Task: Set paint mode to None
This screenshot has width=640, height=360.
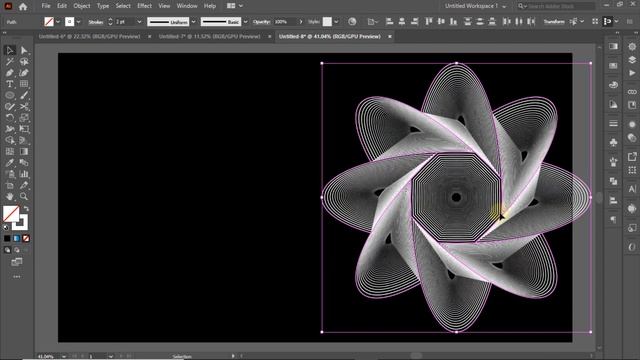Action: tap(26, 238)
